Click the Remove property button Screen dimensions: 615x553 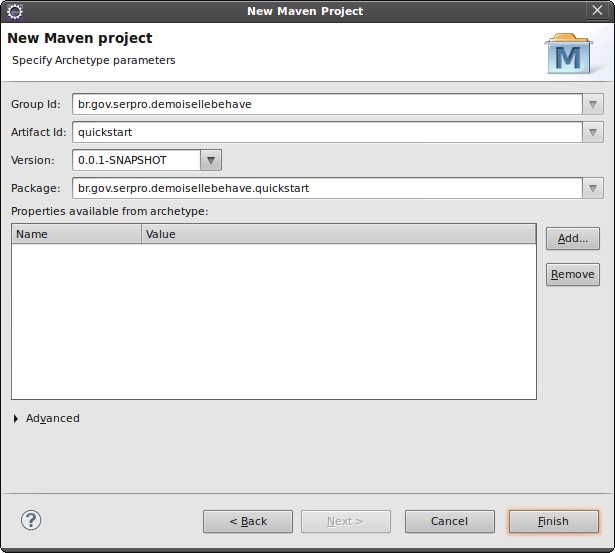point(573,275)
